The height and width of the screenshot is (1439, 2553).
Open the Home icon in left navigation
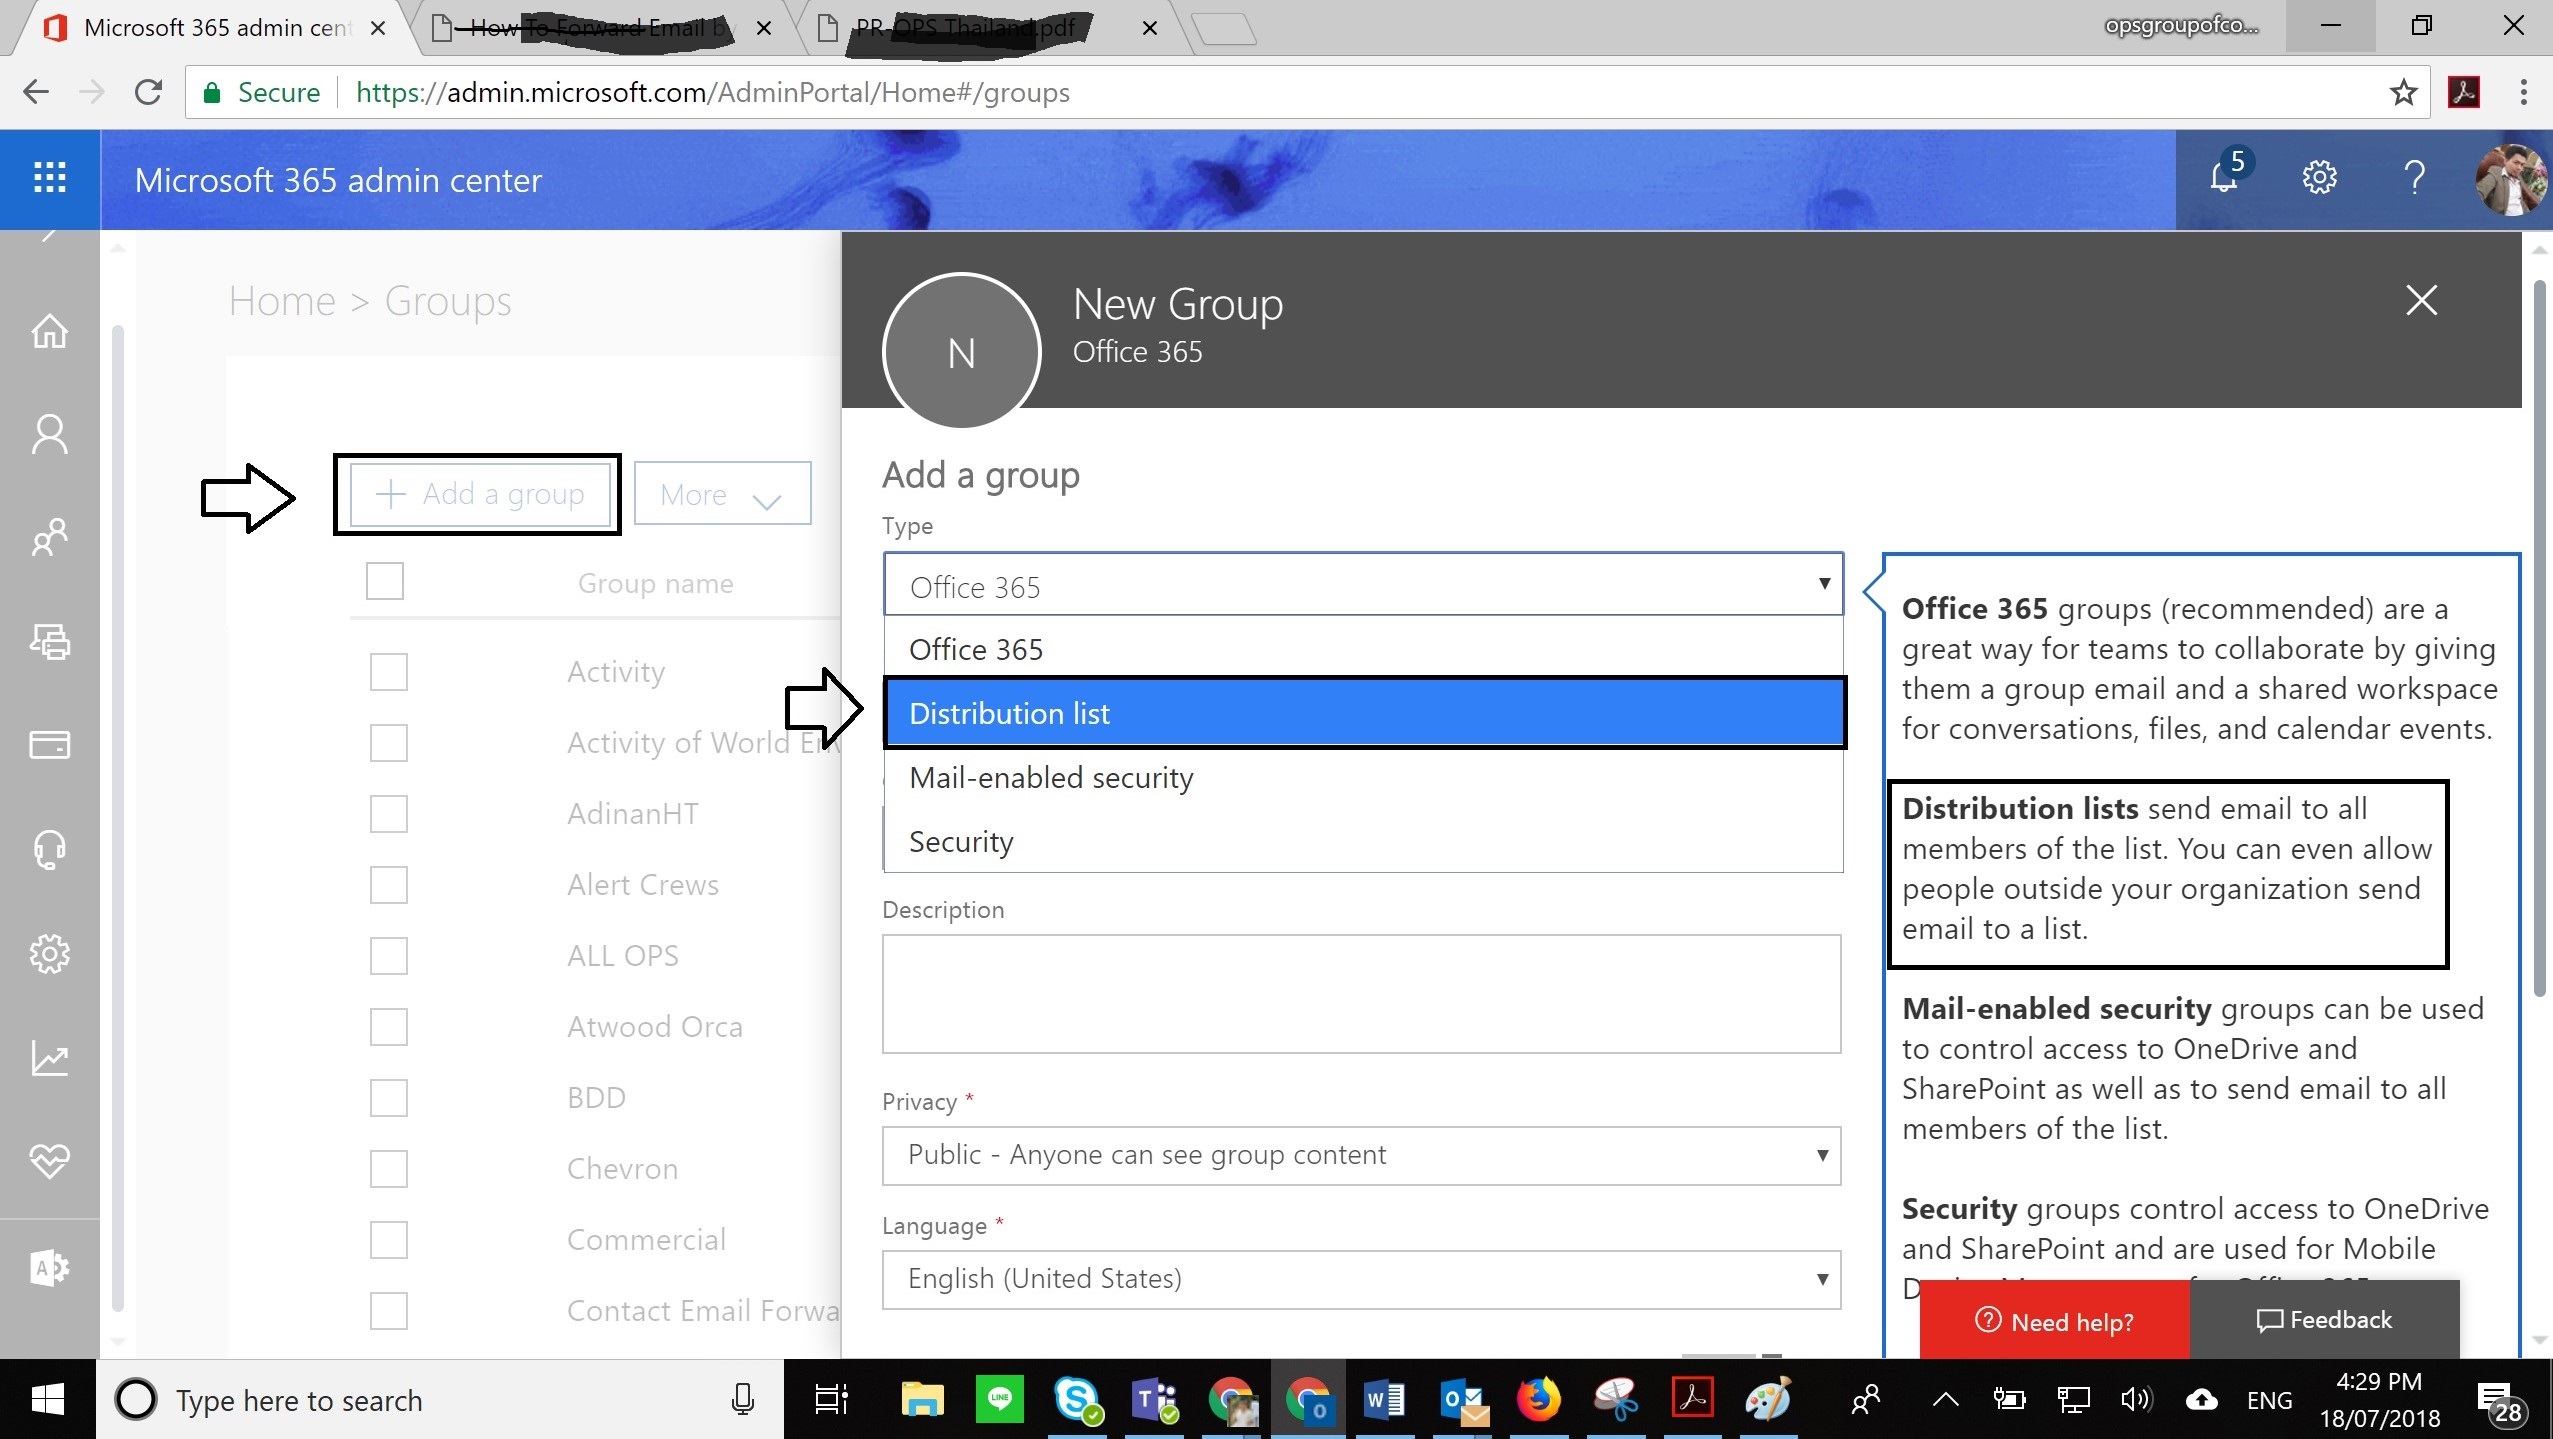[49, 331]
